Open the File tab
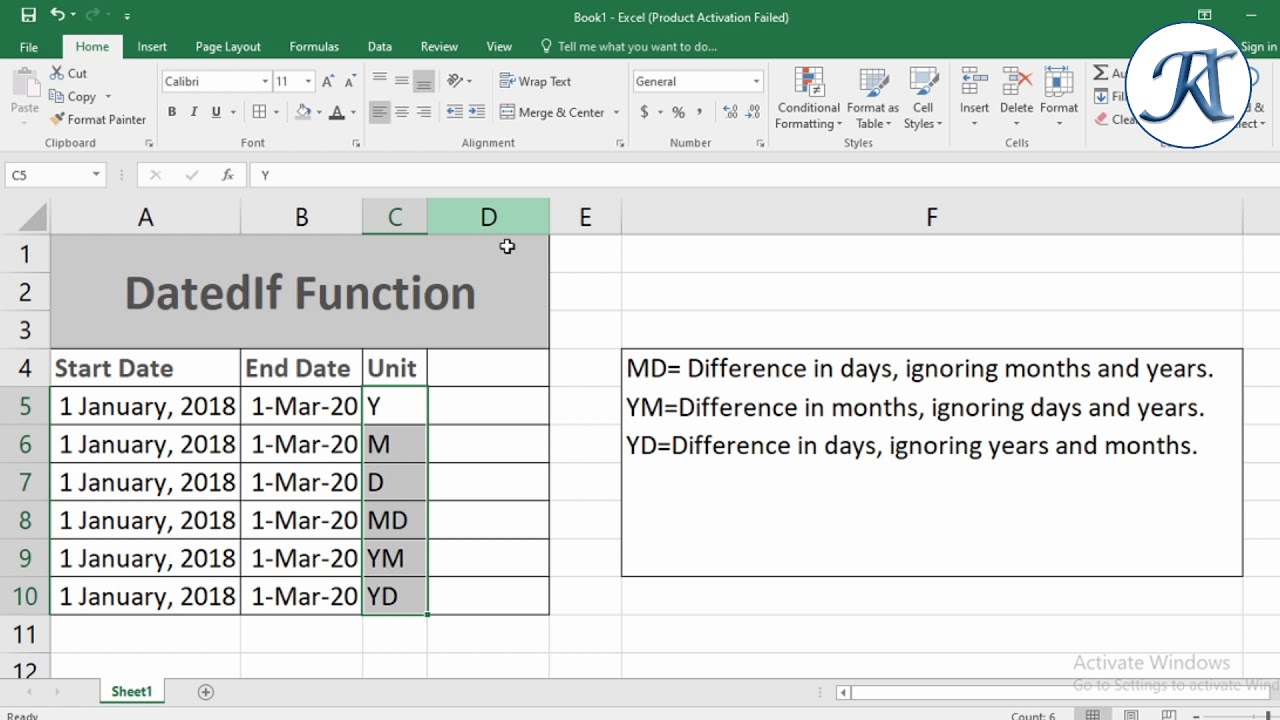 (x=29, y=47)
